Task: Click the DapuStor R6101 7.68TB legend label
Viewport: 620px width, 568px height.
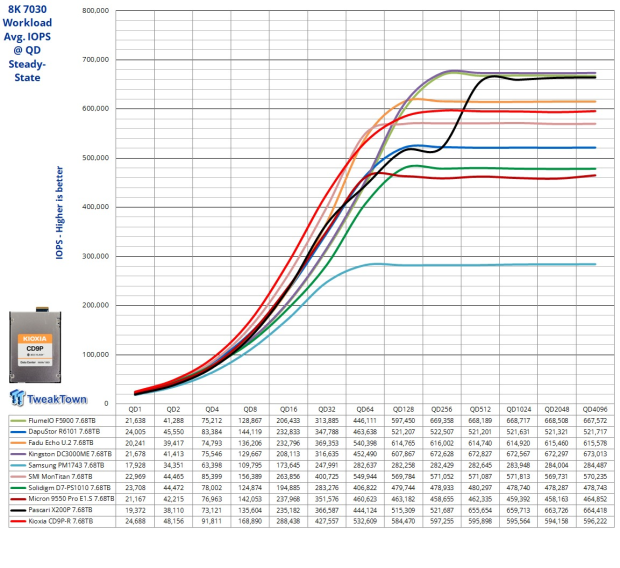Action: pyautogui.click(x=64, y=432)
